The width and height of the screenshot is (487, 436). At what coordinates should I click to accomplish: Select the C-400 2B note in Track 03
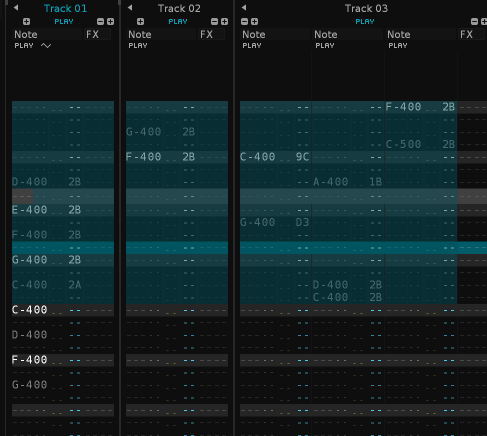[x=348, y=297]
